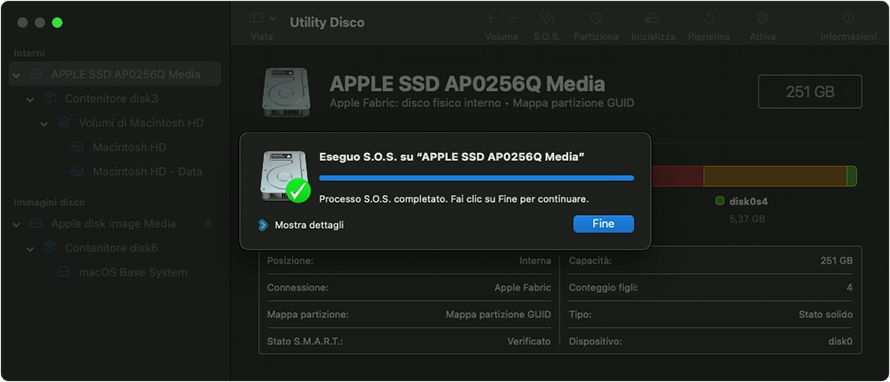The image size is (890, 382).
Task: Click the container icon beside Contenitore disk3
Action: (x=50, y=99)
